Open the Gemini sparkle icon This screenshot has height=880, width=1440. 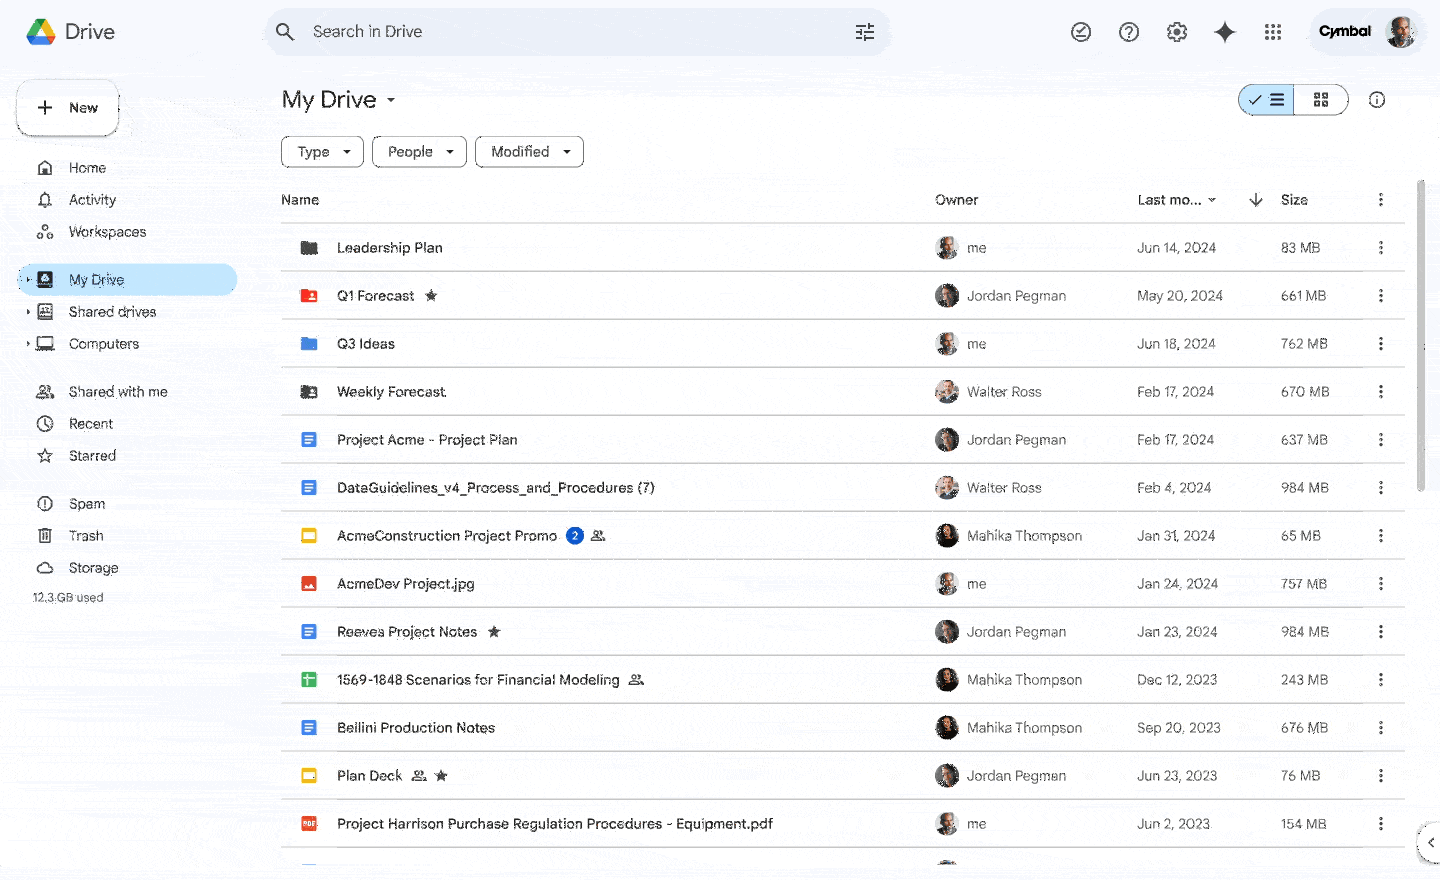1224,32
